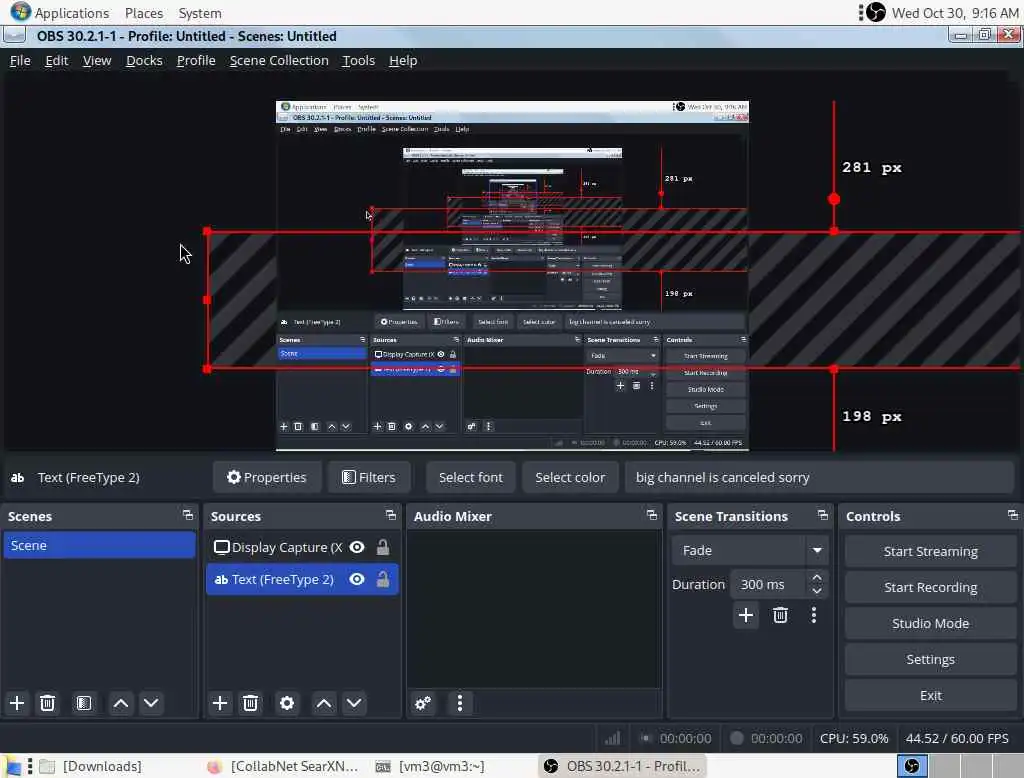Increase transition duration with up arrow
The width and height of the screenshot is (1024, 778).
coord(816,577)
